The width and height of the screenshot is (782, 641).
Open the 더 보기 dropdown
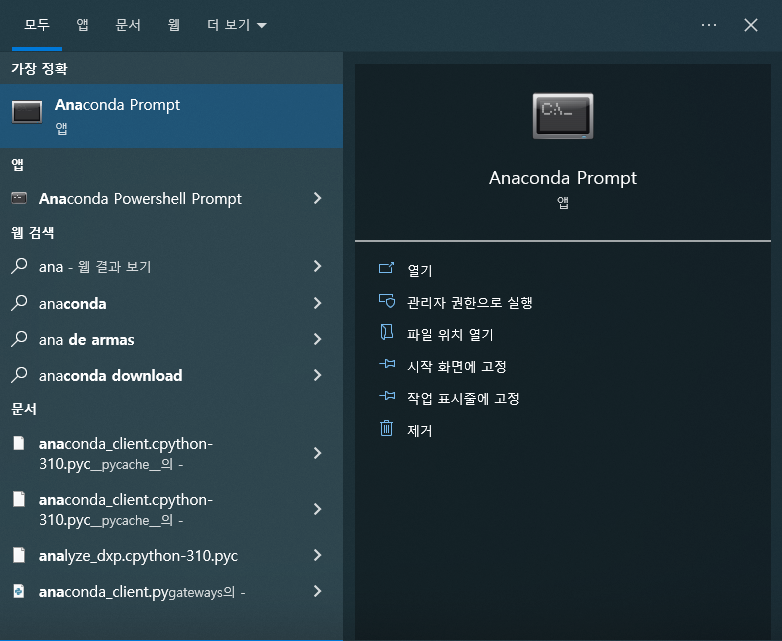click(237, 25)
